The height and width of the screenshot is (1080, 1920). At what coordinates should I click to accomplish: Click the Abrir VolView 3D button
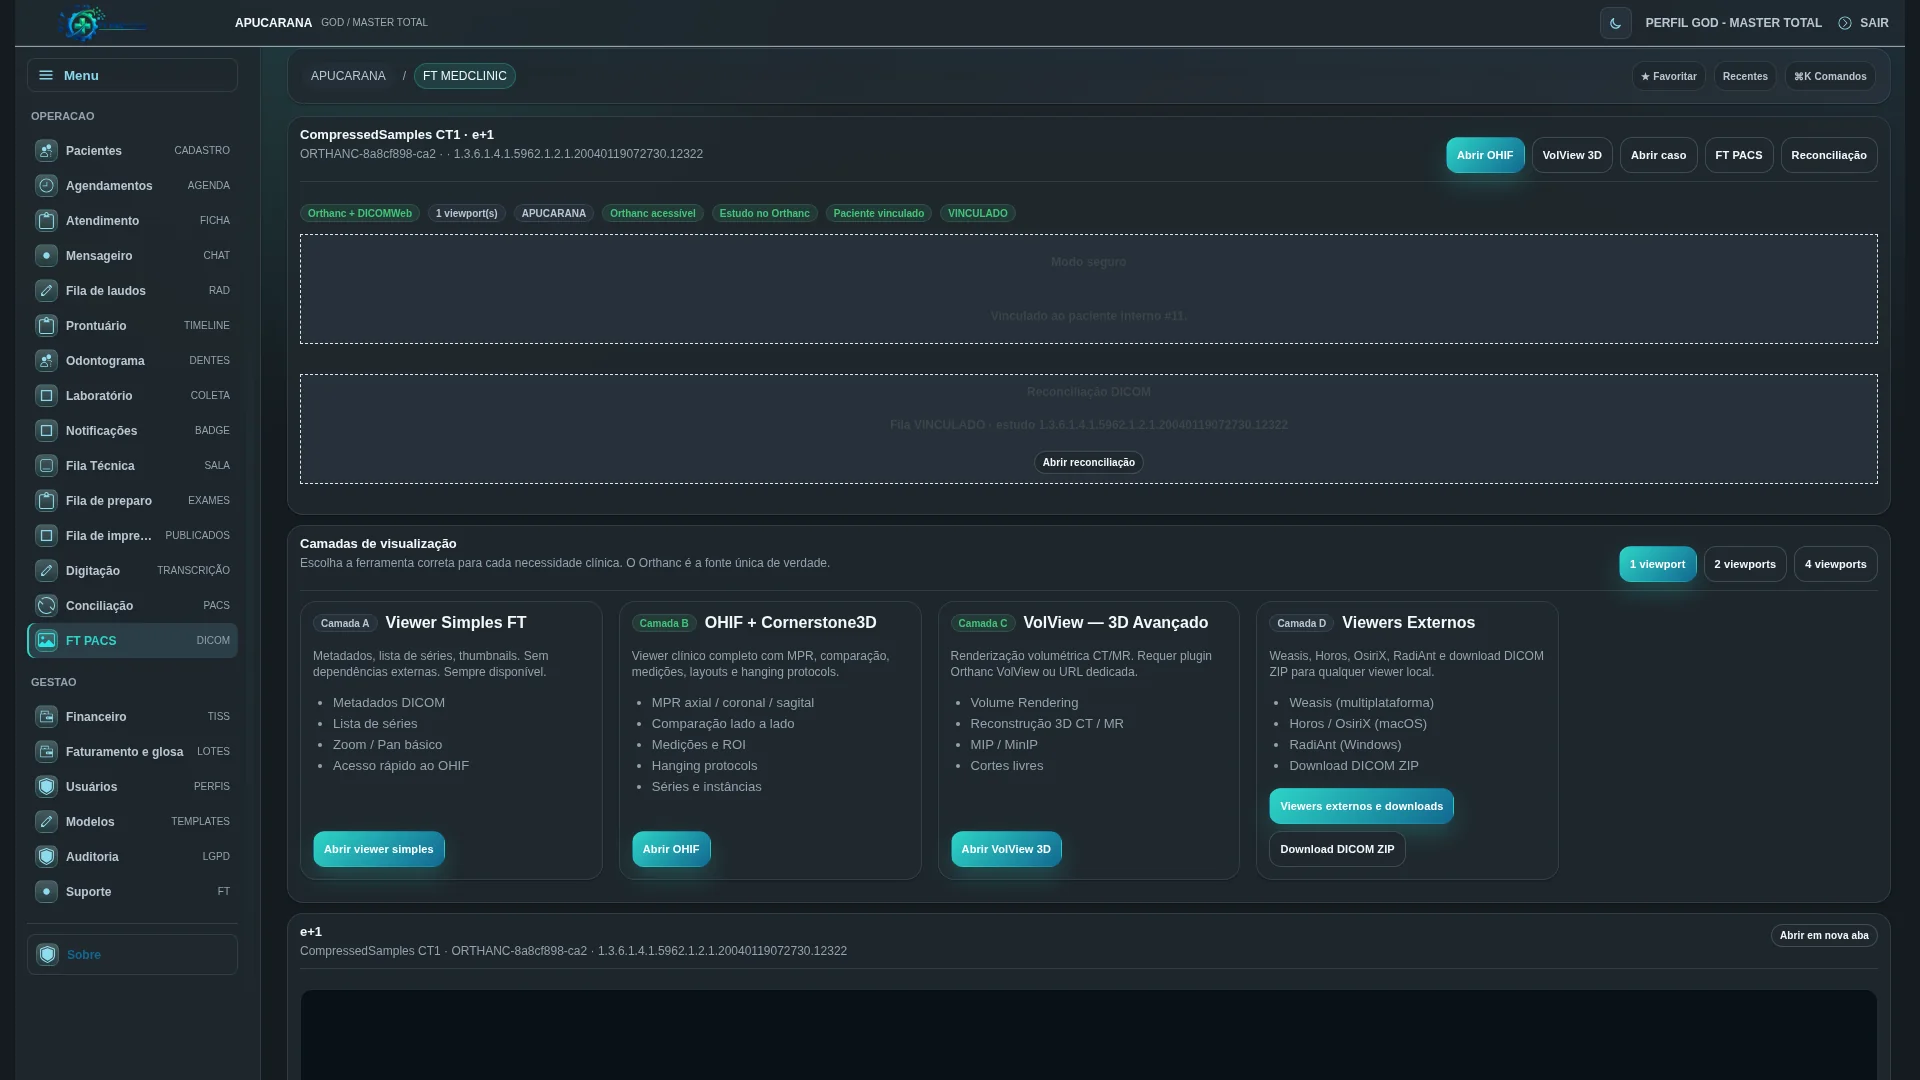(1006, 849)
